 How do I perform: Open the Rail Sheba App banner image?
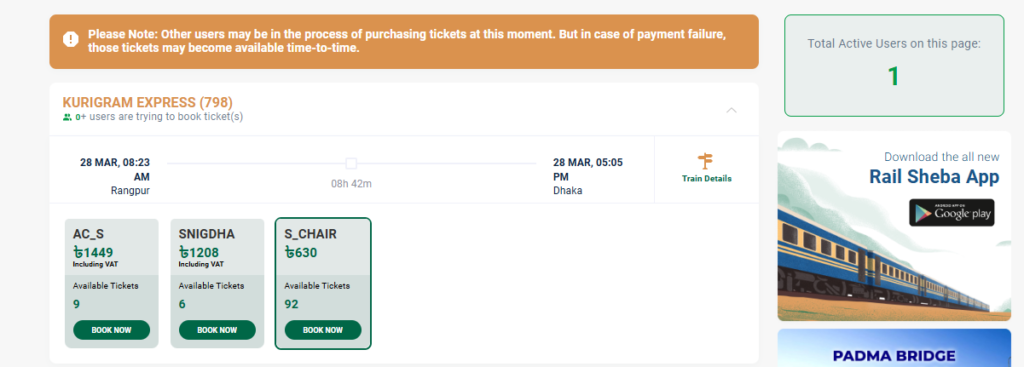pyautogui.click(x=894, y=226)
